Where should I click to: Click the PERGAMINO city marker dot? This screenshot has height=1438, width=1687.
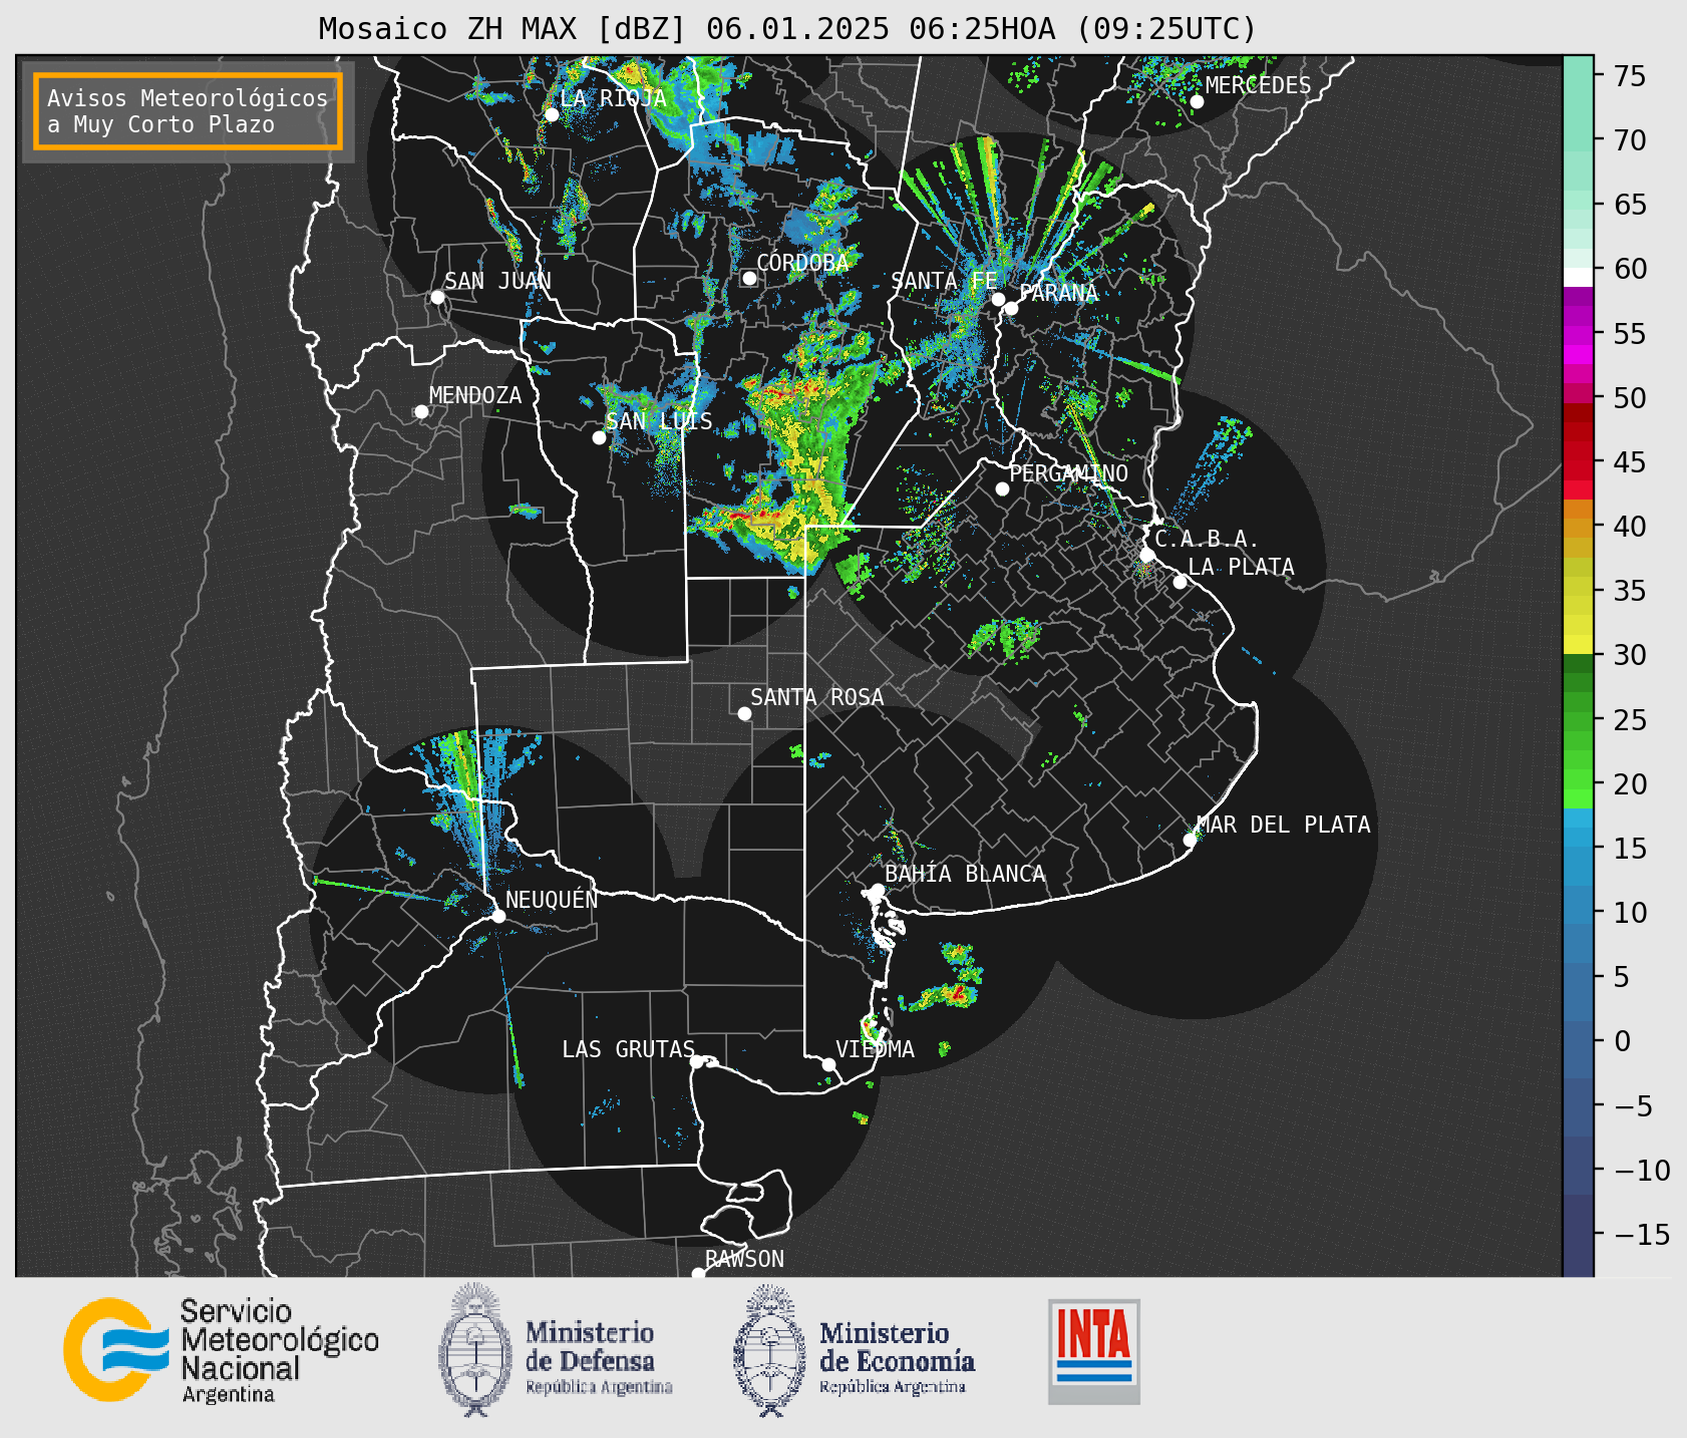1002,489
